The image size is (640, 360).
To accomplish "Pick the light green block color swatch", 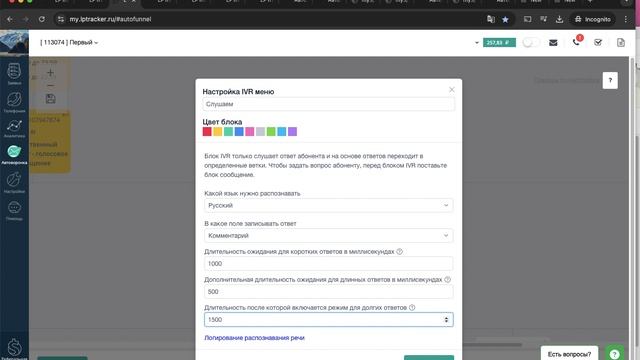I will (x=271, y=131).
